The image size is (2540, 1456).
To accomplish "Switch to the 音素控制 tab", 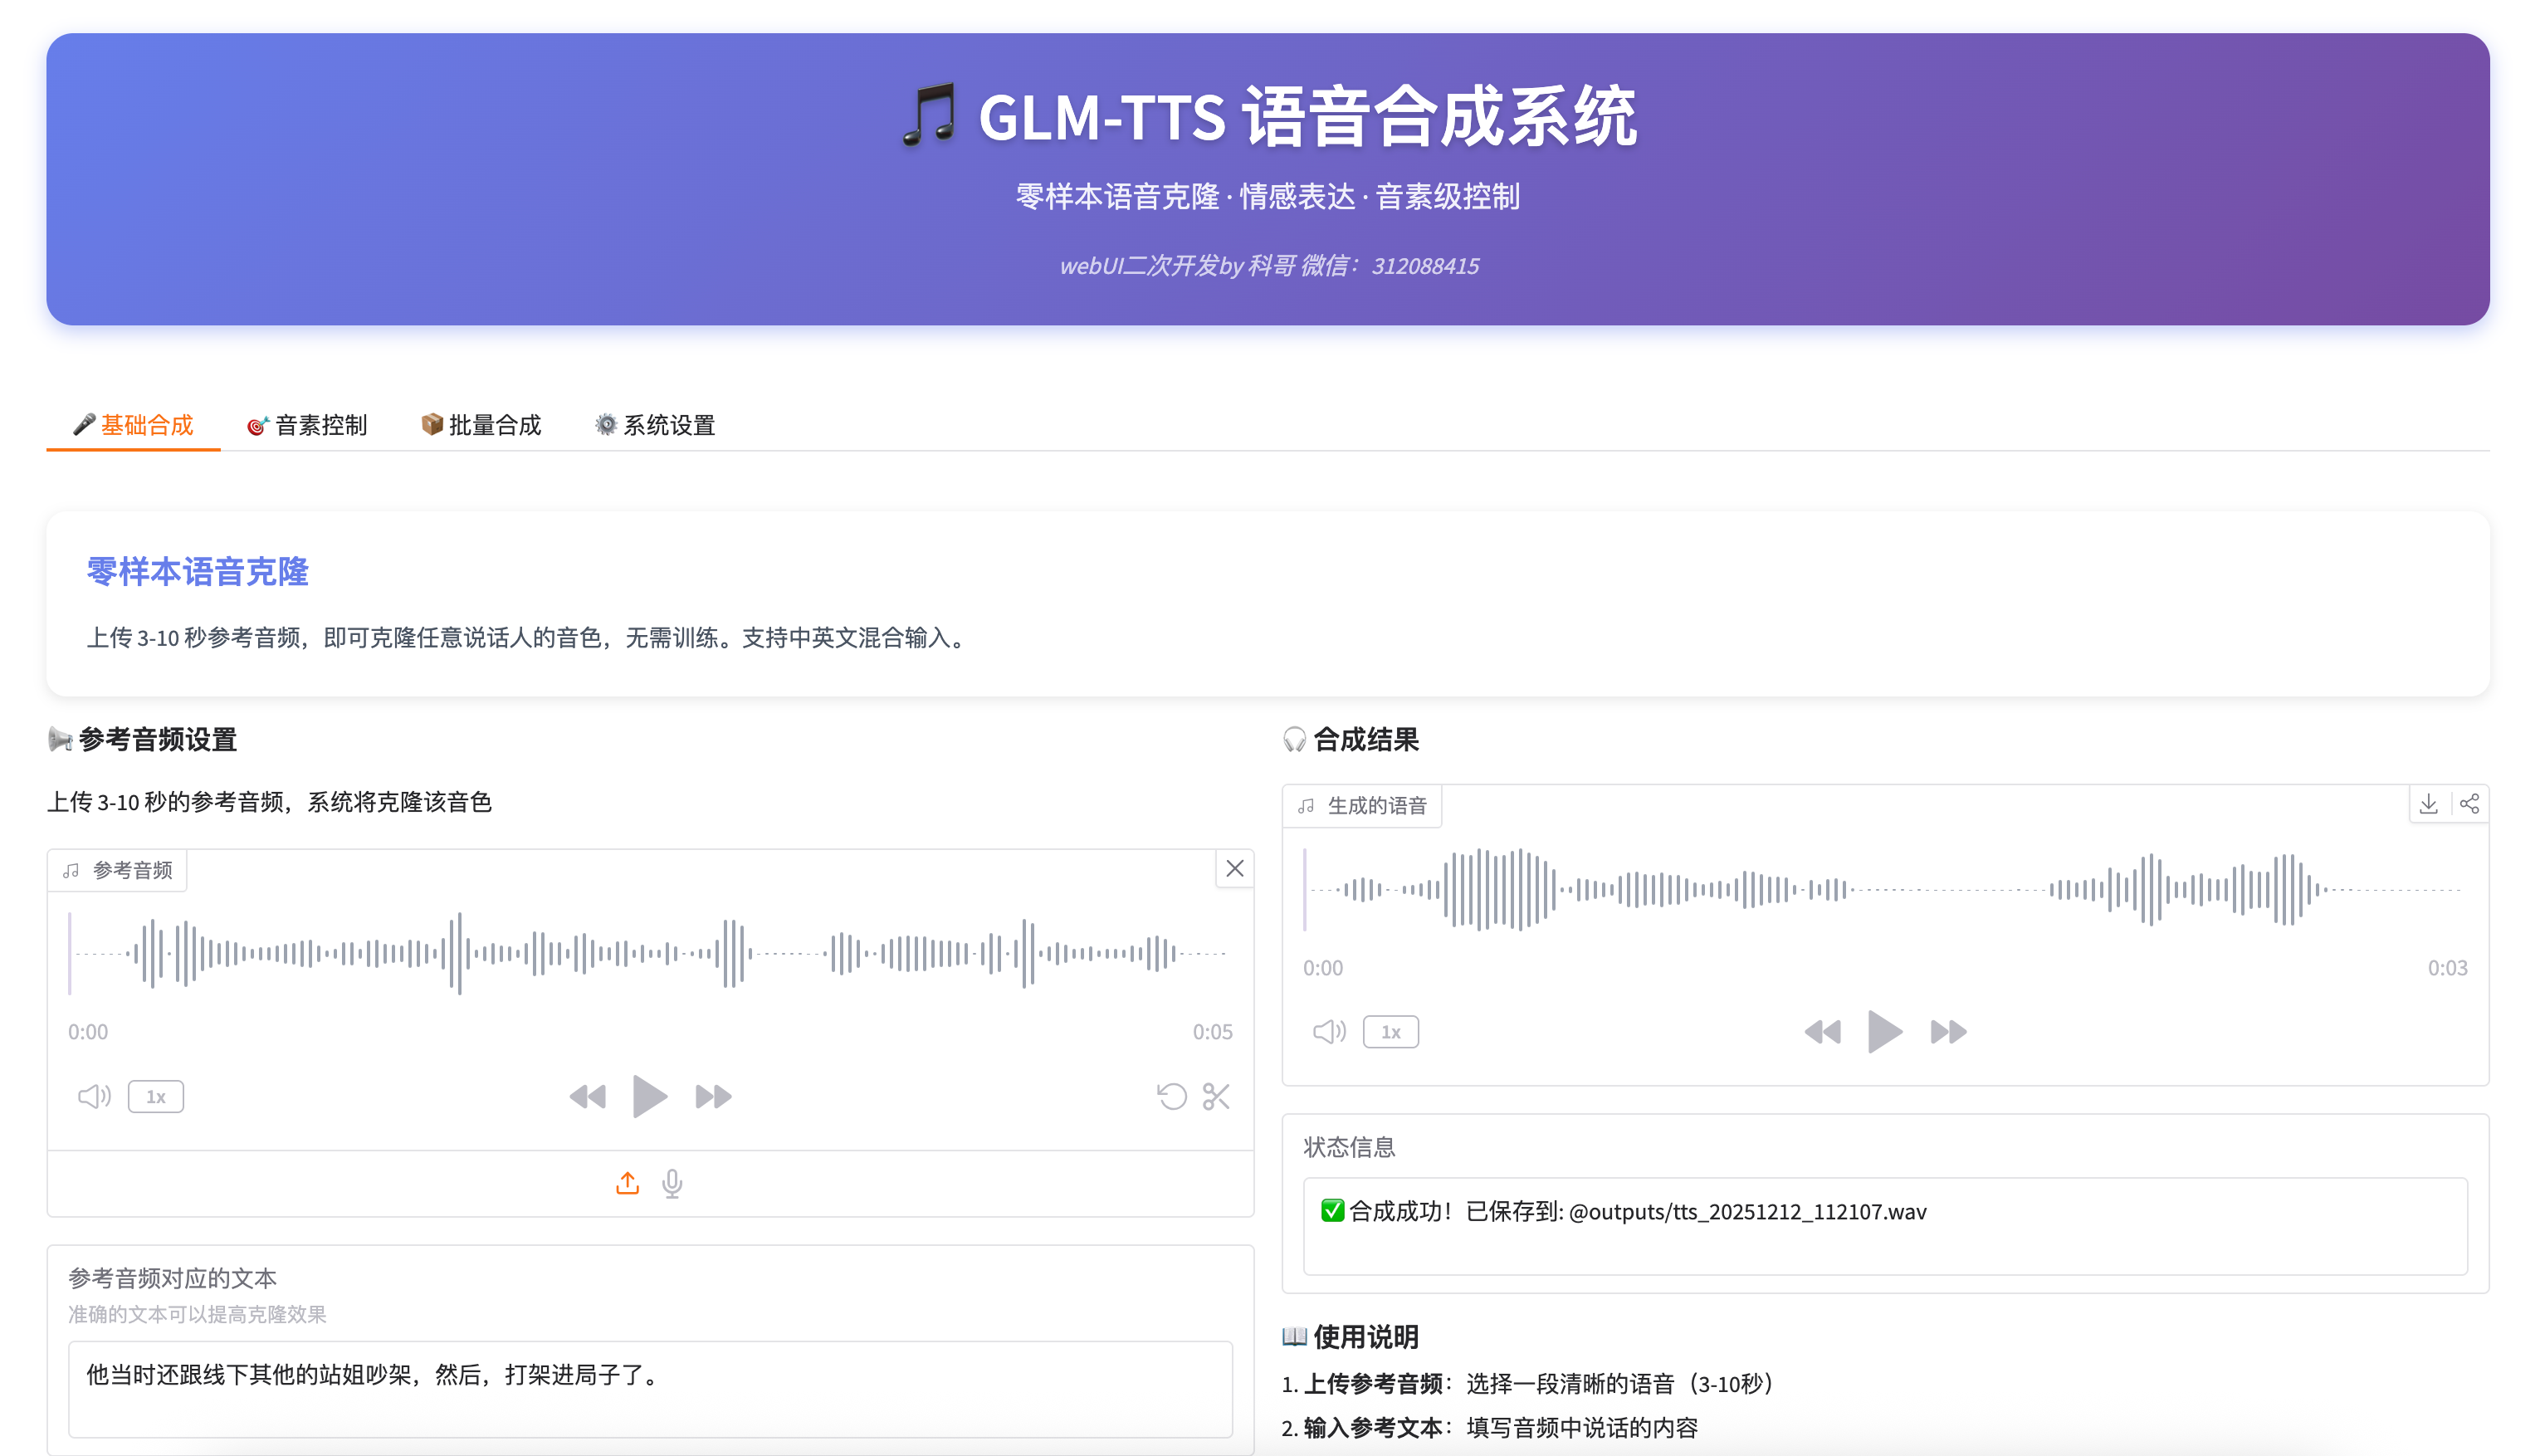I will tap(308, 425).
